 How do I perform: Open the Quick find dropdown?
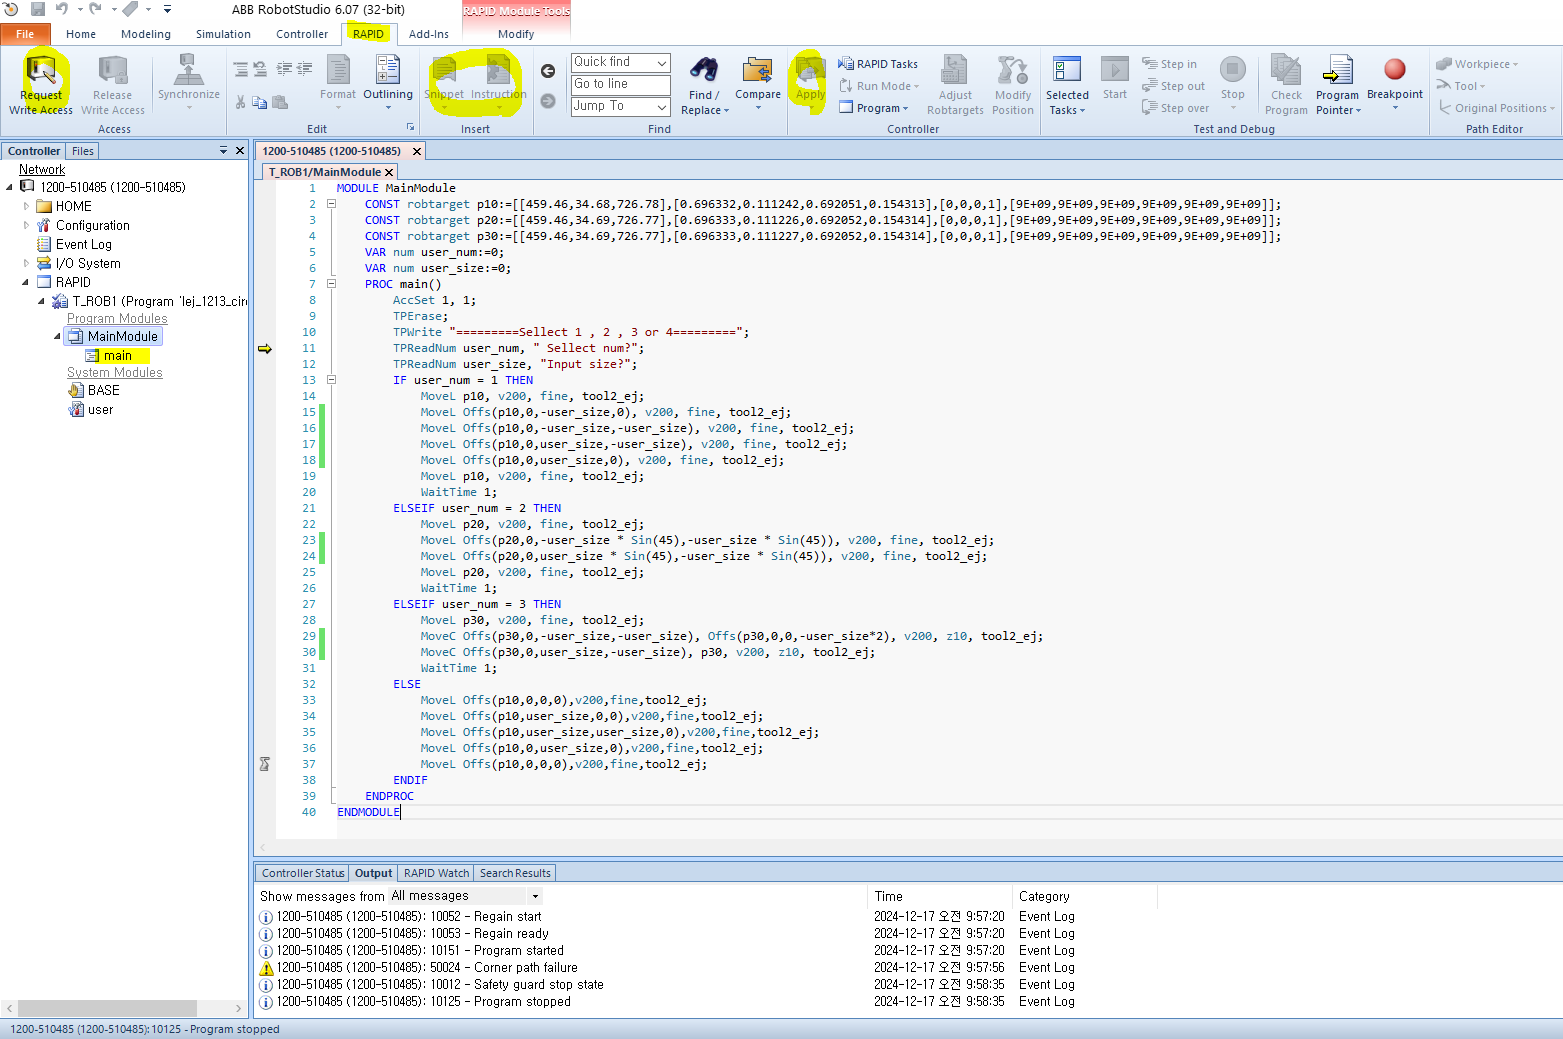(x=662, y=62)
